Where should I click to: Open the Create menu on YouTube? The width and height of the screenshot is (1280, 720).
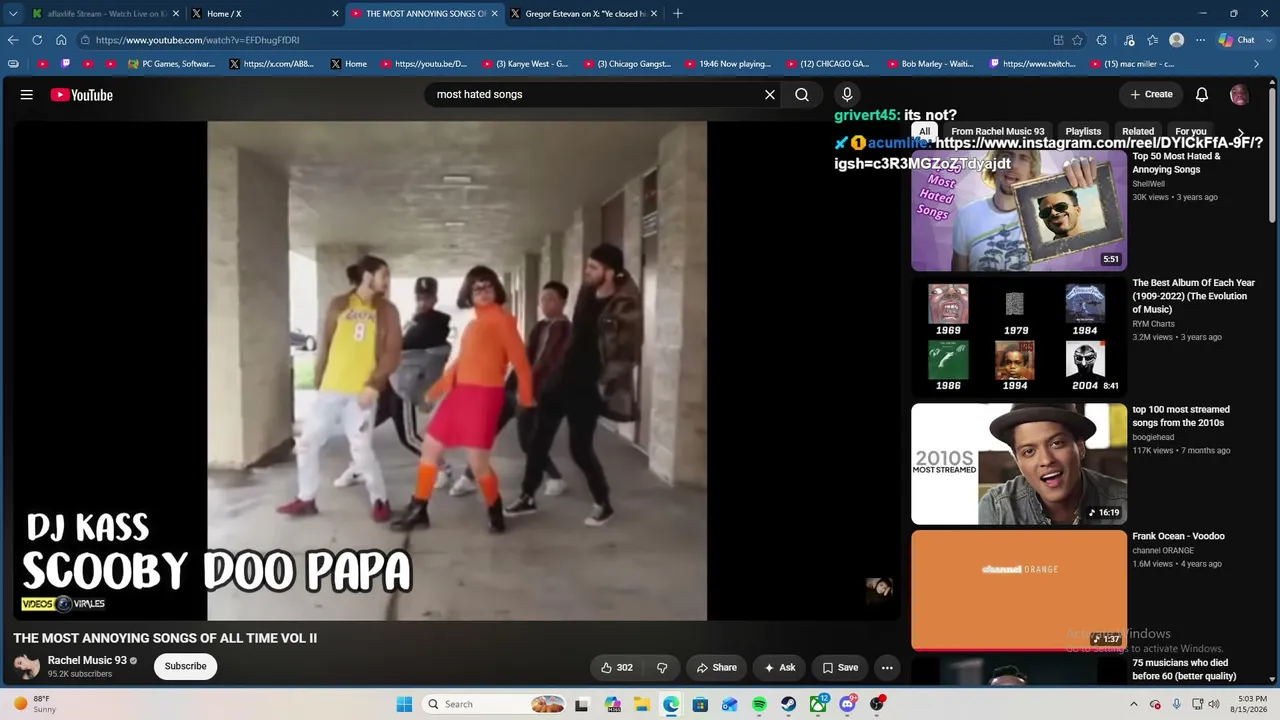click(x=1151, y=95)
